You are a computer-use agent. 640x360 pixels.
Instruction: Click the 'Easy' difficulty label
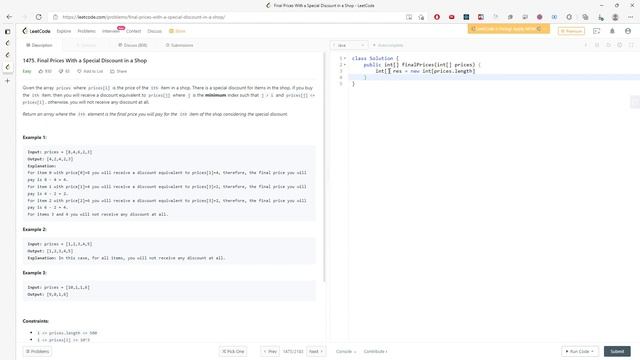coord(27,71)
